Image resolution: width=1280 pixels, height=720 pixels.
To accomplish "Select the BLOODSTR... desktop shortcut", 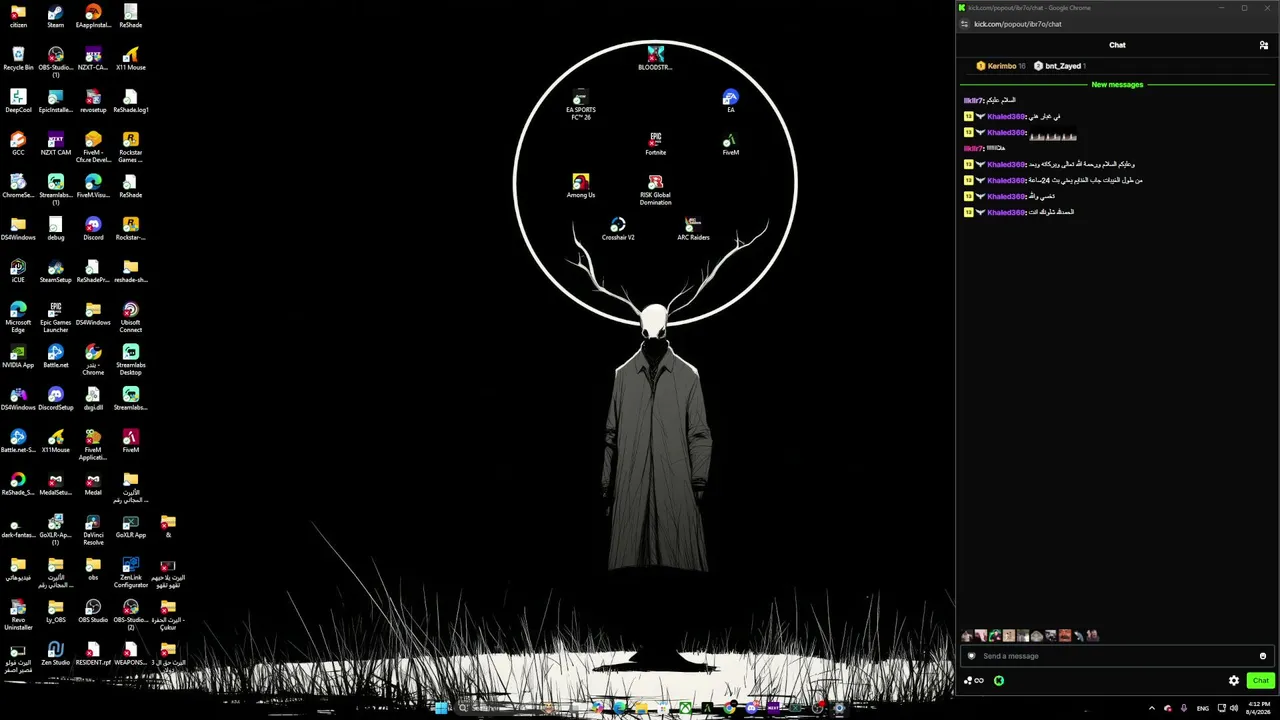I will pyautogui.click(x=655, y=58).
